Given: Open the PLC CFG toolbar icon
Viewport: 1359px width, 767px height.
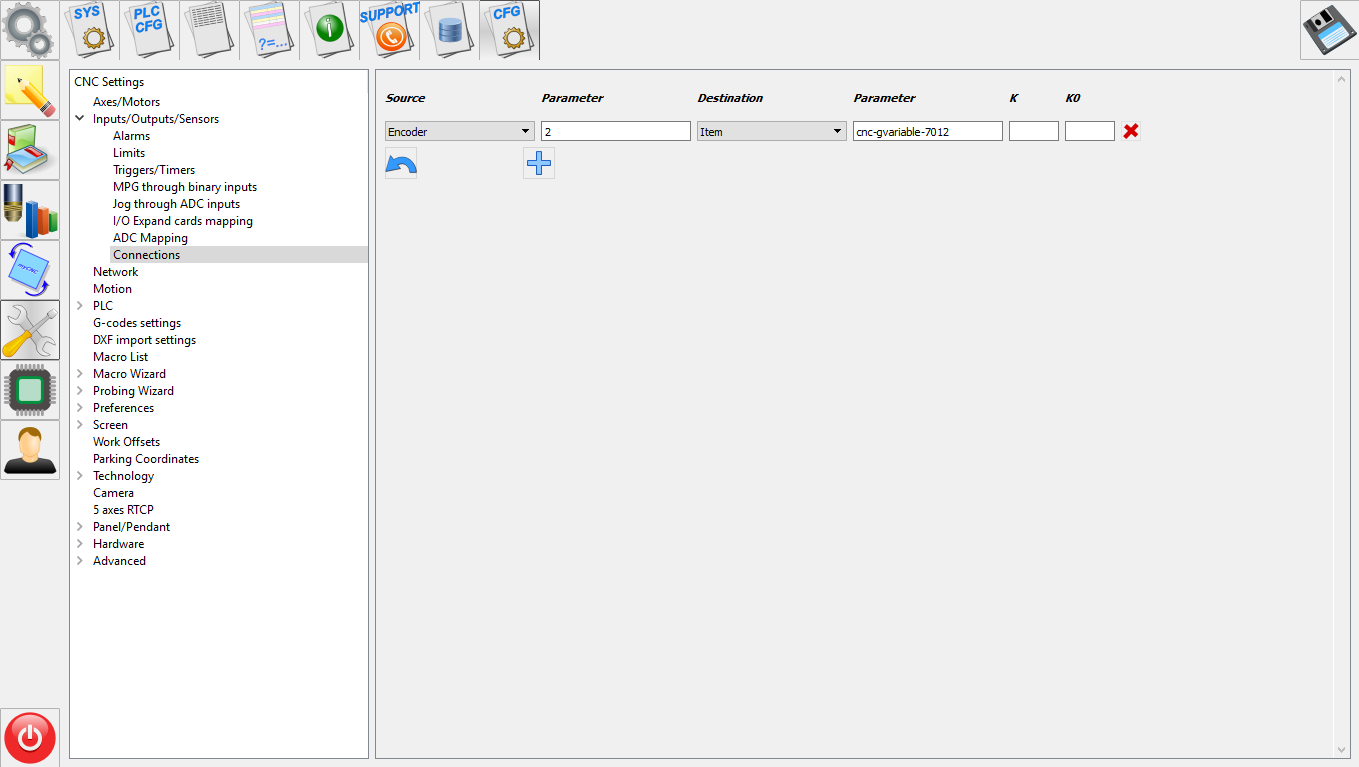Looking at the screenshot, I should [x=150, y=30].
